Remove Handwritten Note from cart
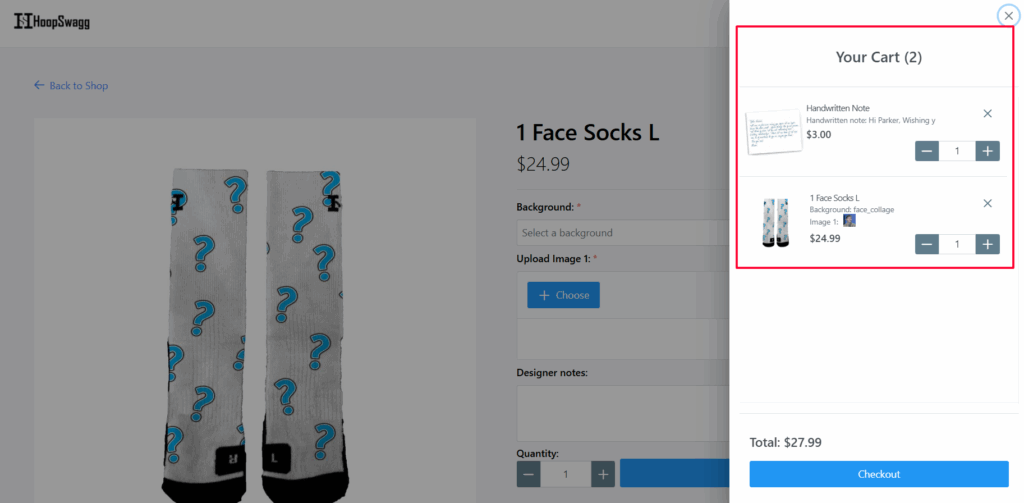Viewport: 1024px width, 503px height. tap(987, 114)
